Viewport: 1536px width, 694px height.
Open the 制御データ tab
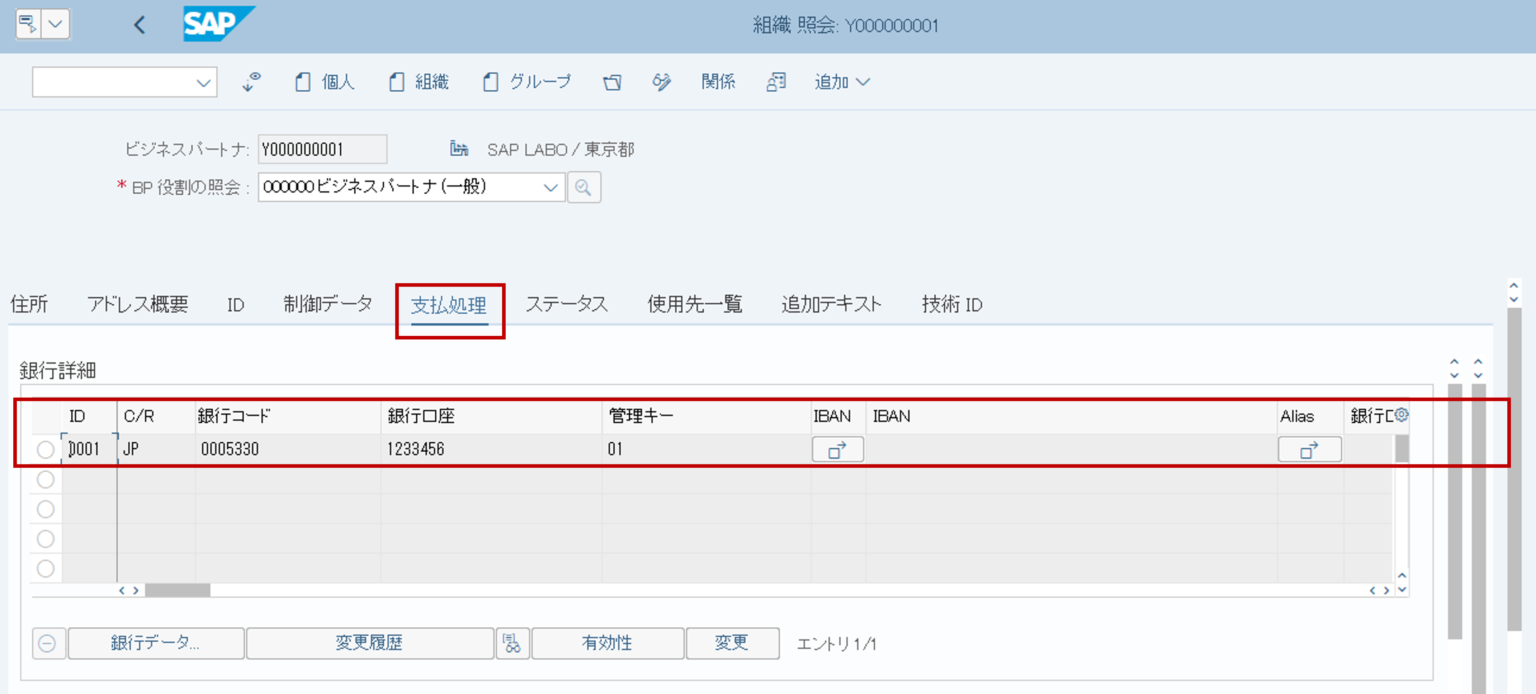point(327,304)
